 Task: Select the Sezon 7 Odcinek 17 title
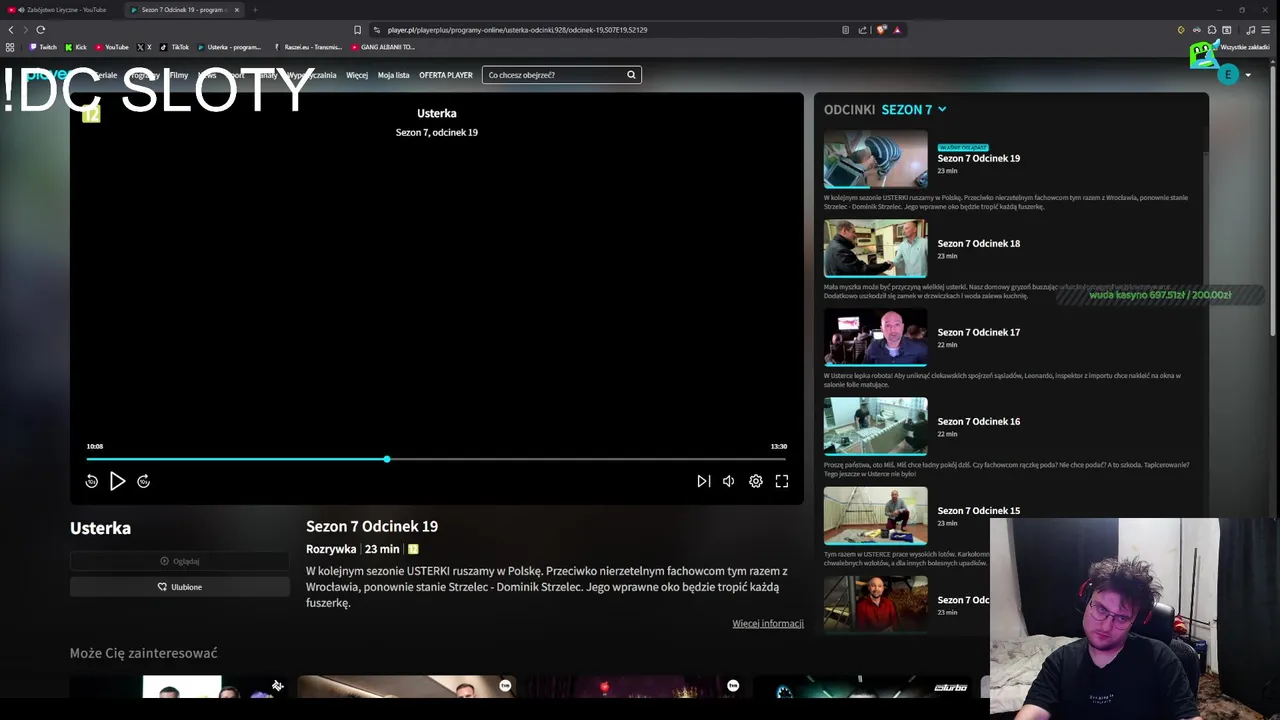click(978, 332)
